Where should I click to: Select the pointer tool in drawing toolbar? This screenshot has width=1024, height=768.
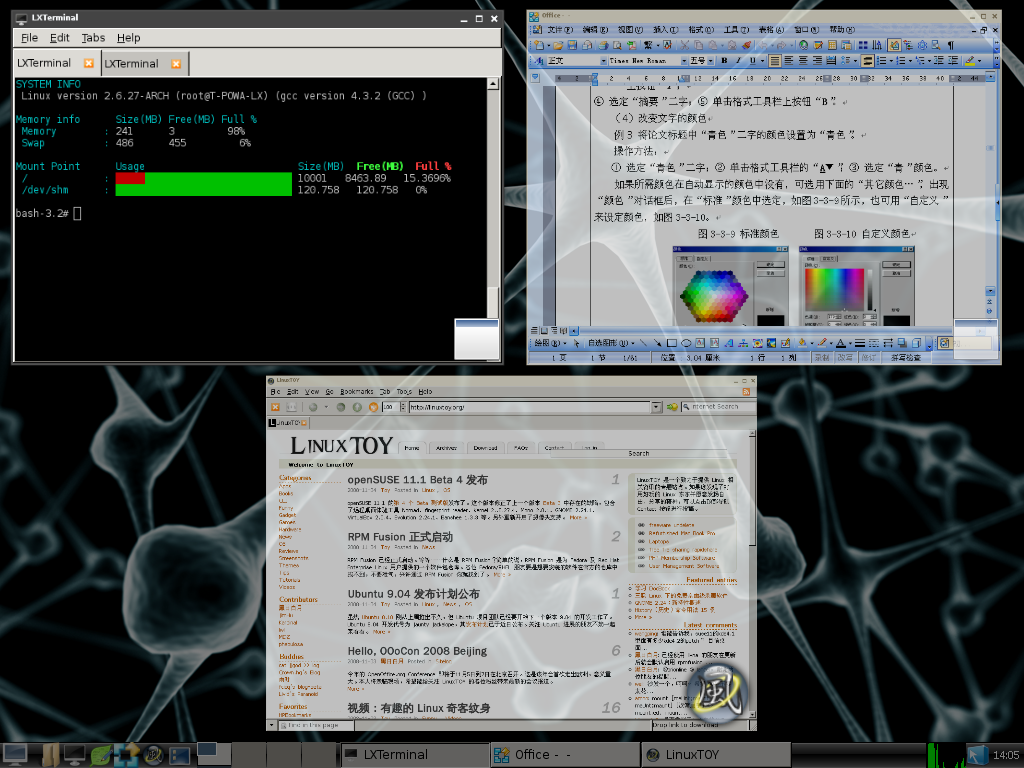[x=577, y=343]
